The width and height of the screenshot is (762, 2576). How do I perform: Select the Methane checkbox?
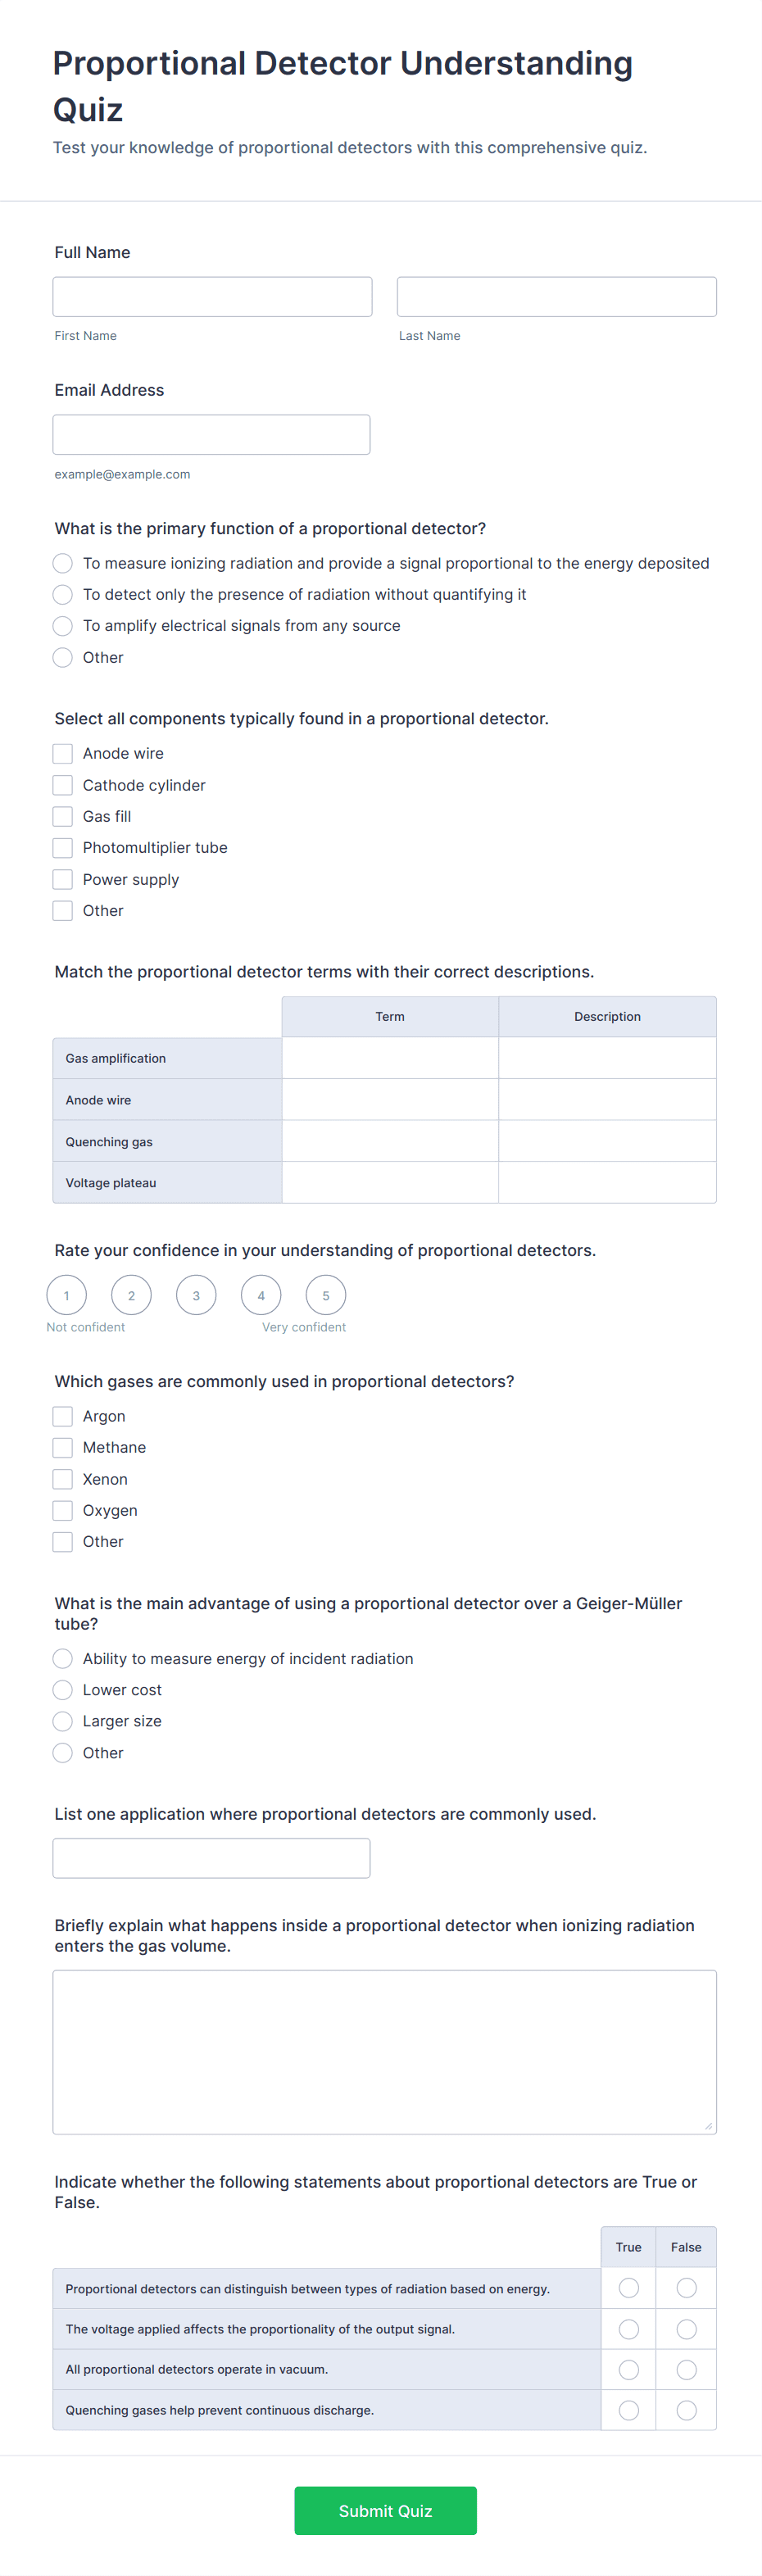62,1447
